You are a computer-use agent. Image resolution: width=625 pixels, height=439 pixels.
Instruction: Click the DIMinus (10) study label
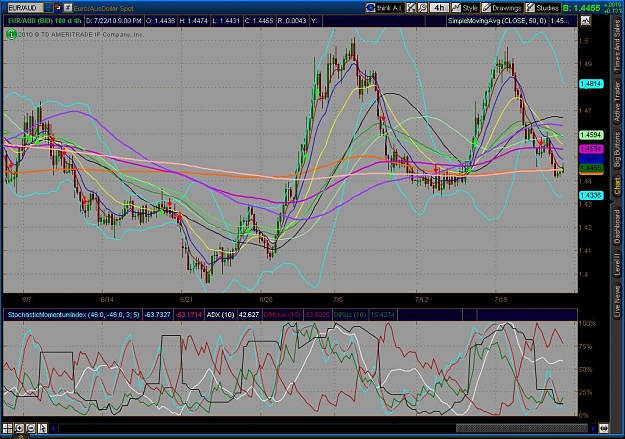click(282, 315)
